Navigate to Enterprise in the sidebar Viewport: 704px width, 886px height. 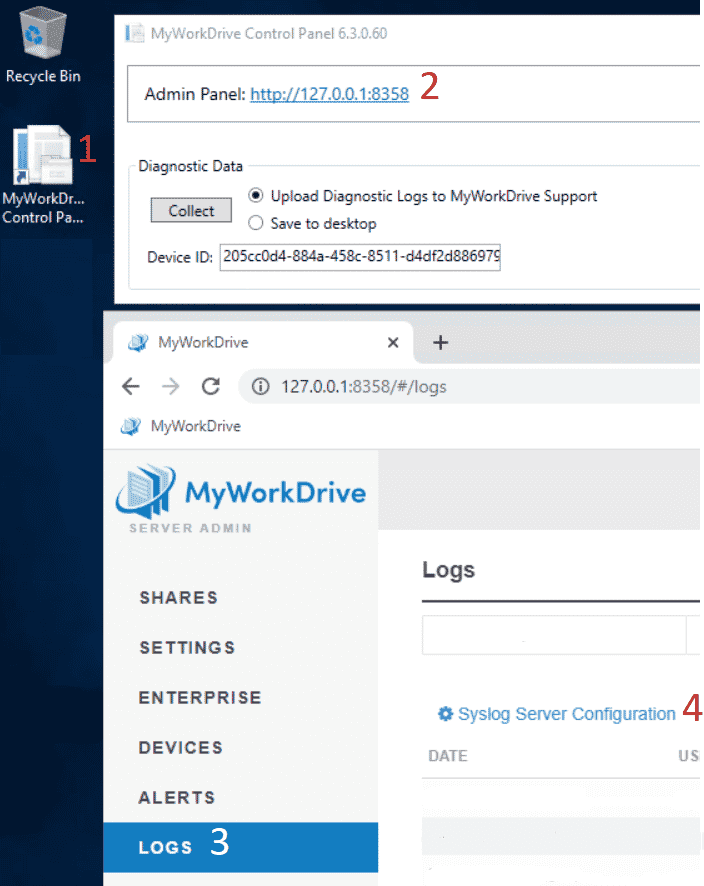click(x=200, y=698)
